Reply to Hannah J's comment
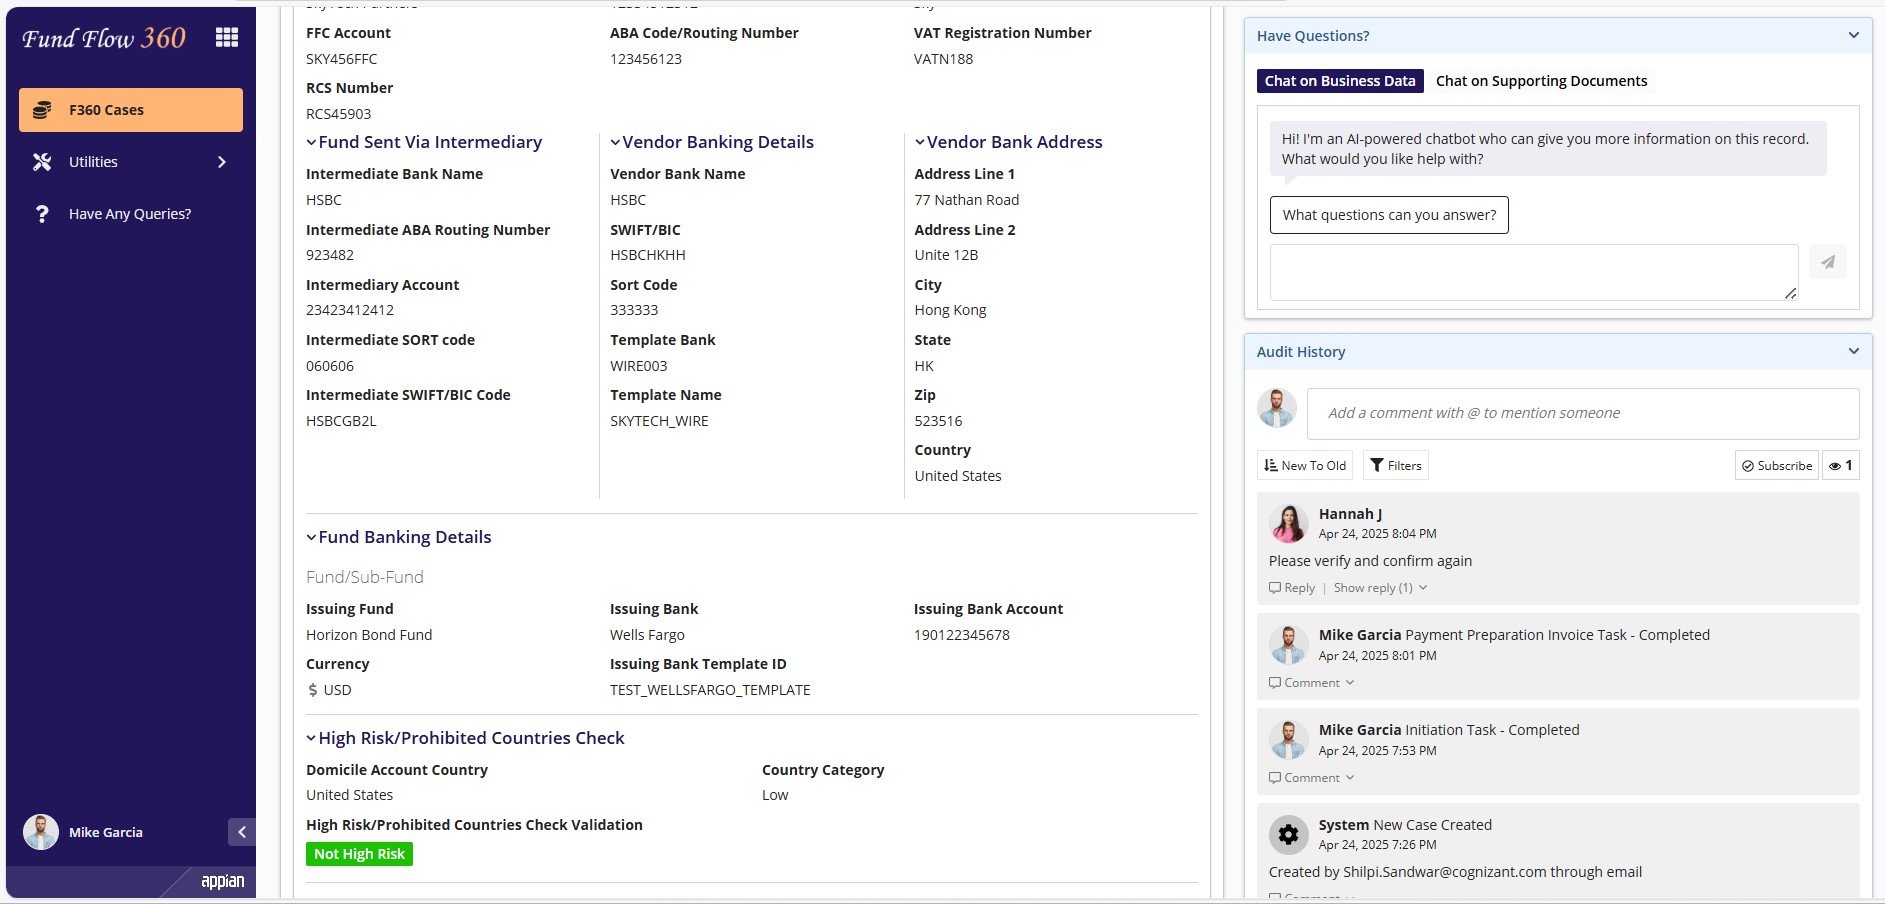1885x904 pixels. coord(1292,588)
